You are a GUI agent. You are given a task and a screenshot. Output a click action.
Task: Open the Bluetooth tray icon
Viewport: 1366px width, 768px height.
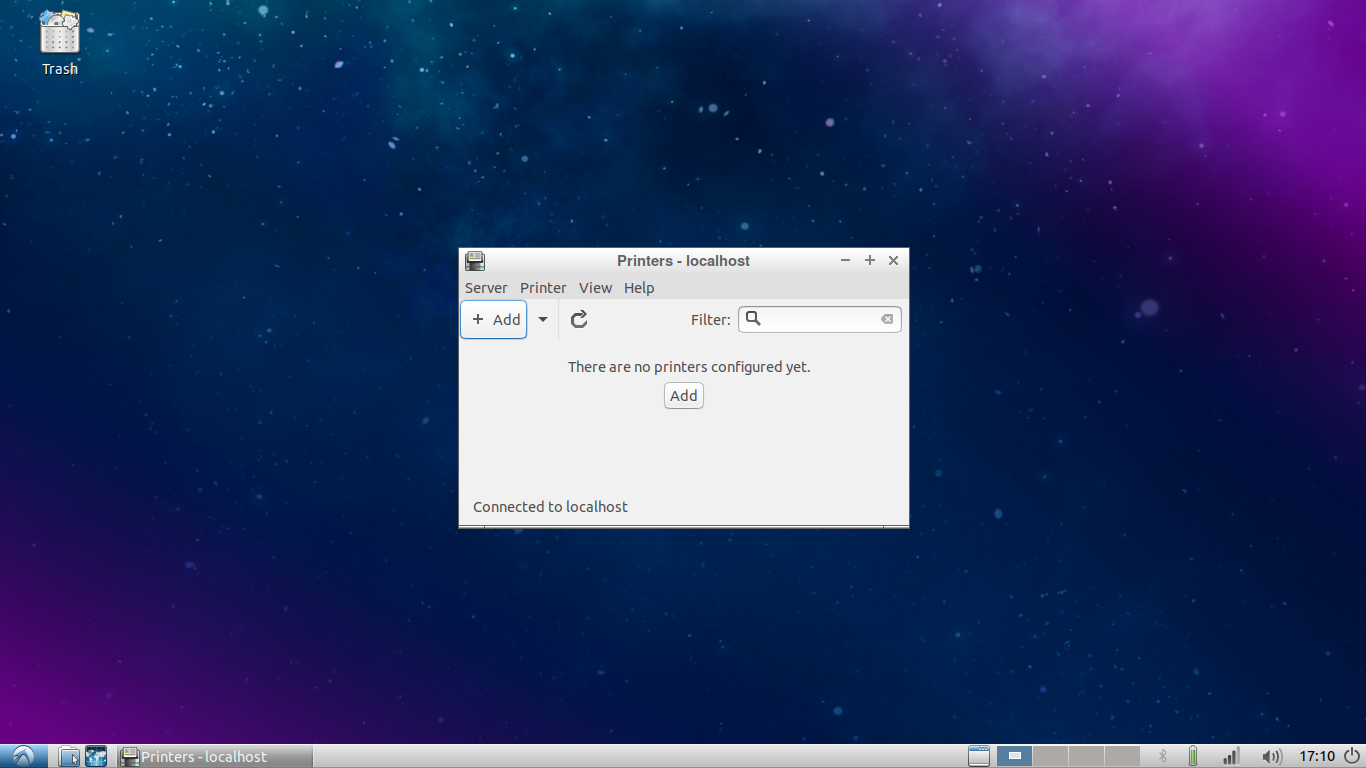pyautogui.click(x=1163, y=757)
